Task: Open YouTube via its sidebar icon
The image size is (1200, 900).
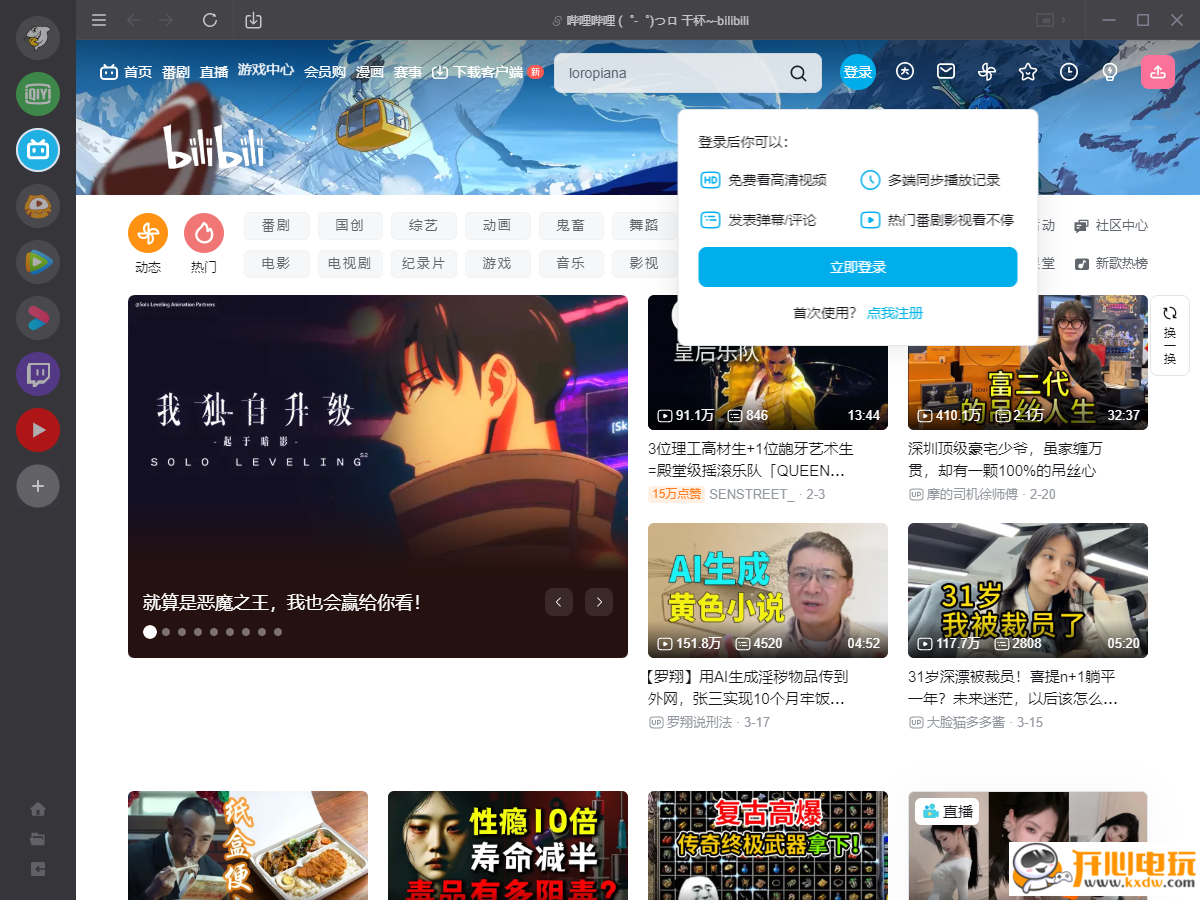Action: (x=37, y=430)
